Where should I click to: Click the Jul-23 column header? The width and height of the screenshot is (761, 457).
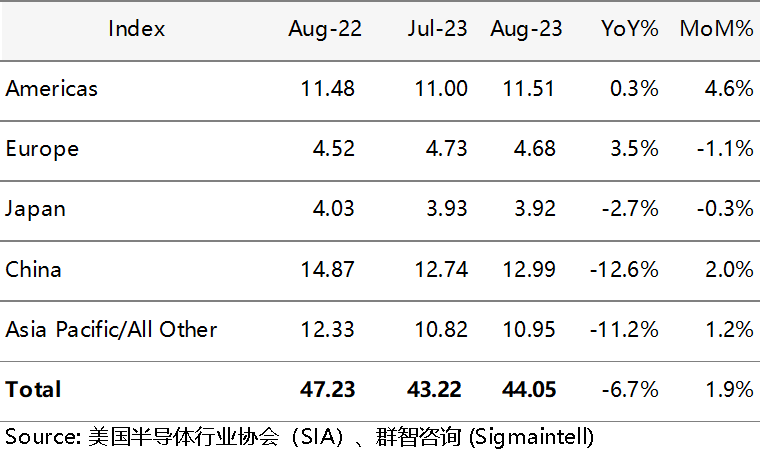437,29
